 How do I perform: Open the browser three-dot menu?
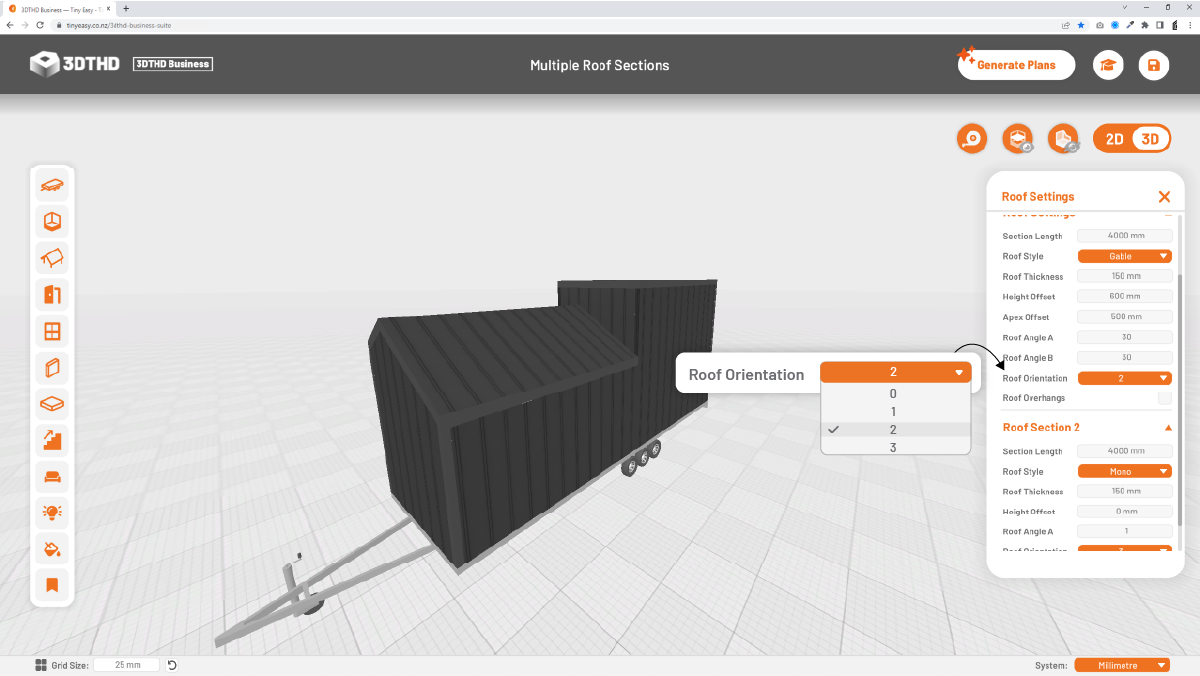[x=1190, y=25]
